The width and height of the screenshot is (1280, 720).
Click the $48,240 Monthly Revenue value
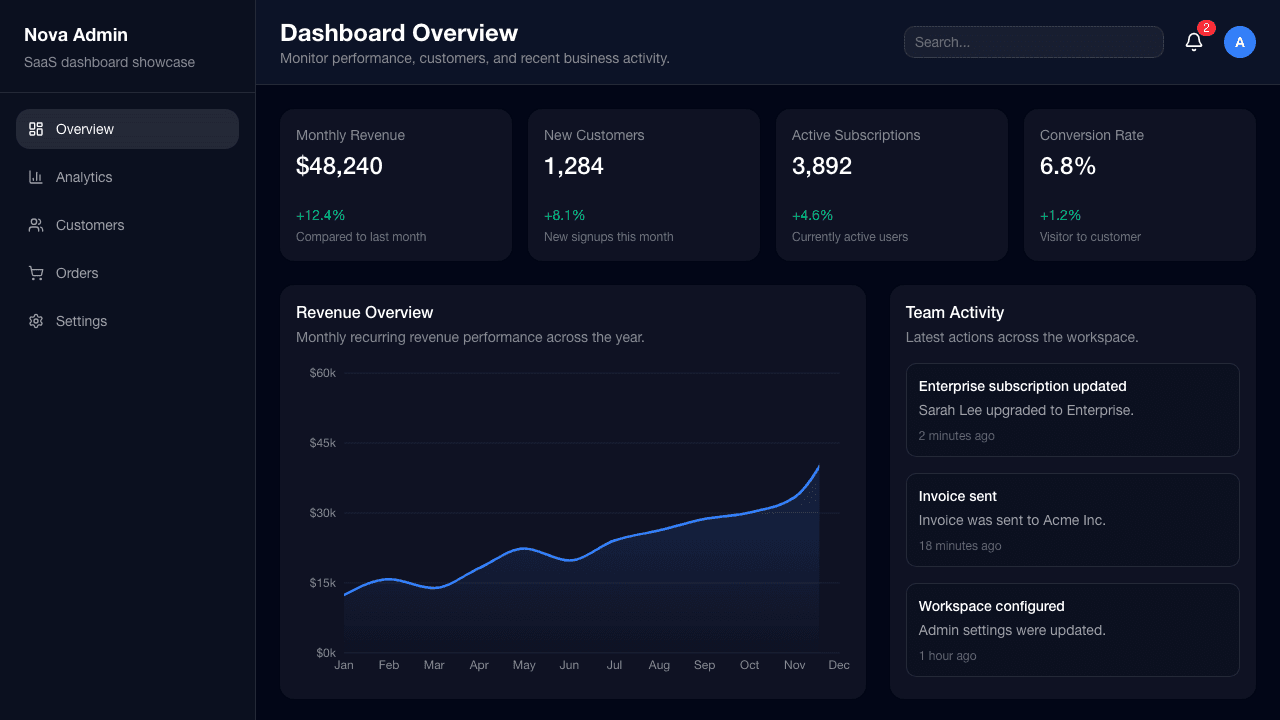pyautogui.click(x=339, y=166)
